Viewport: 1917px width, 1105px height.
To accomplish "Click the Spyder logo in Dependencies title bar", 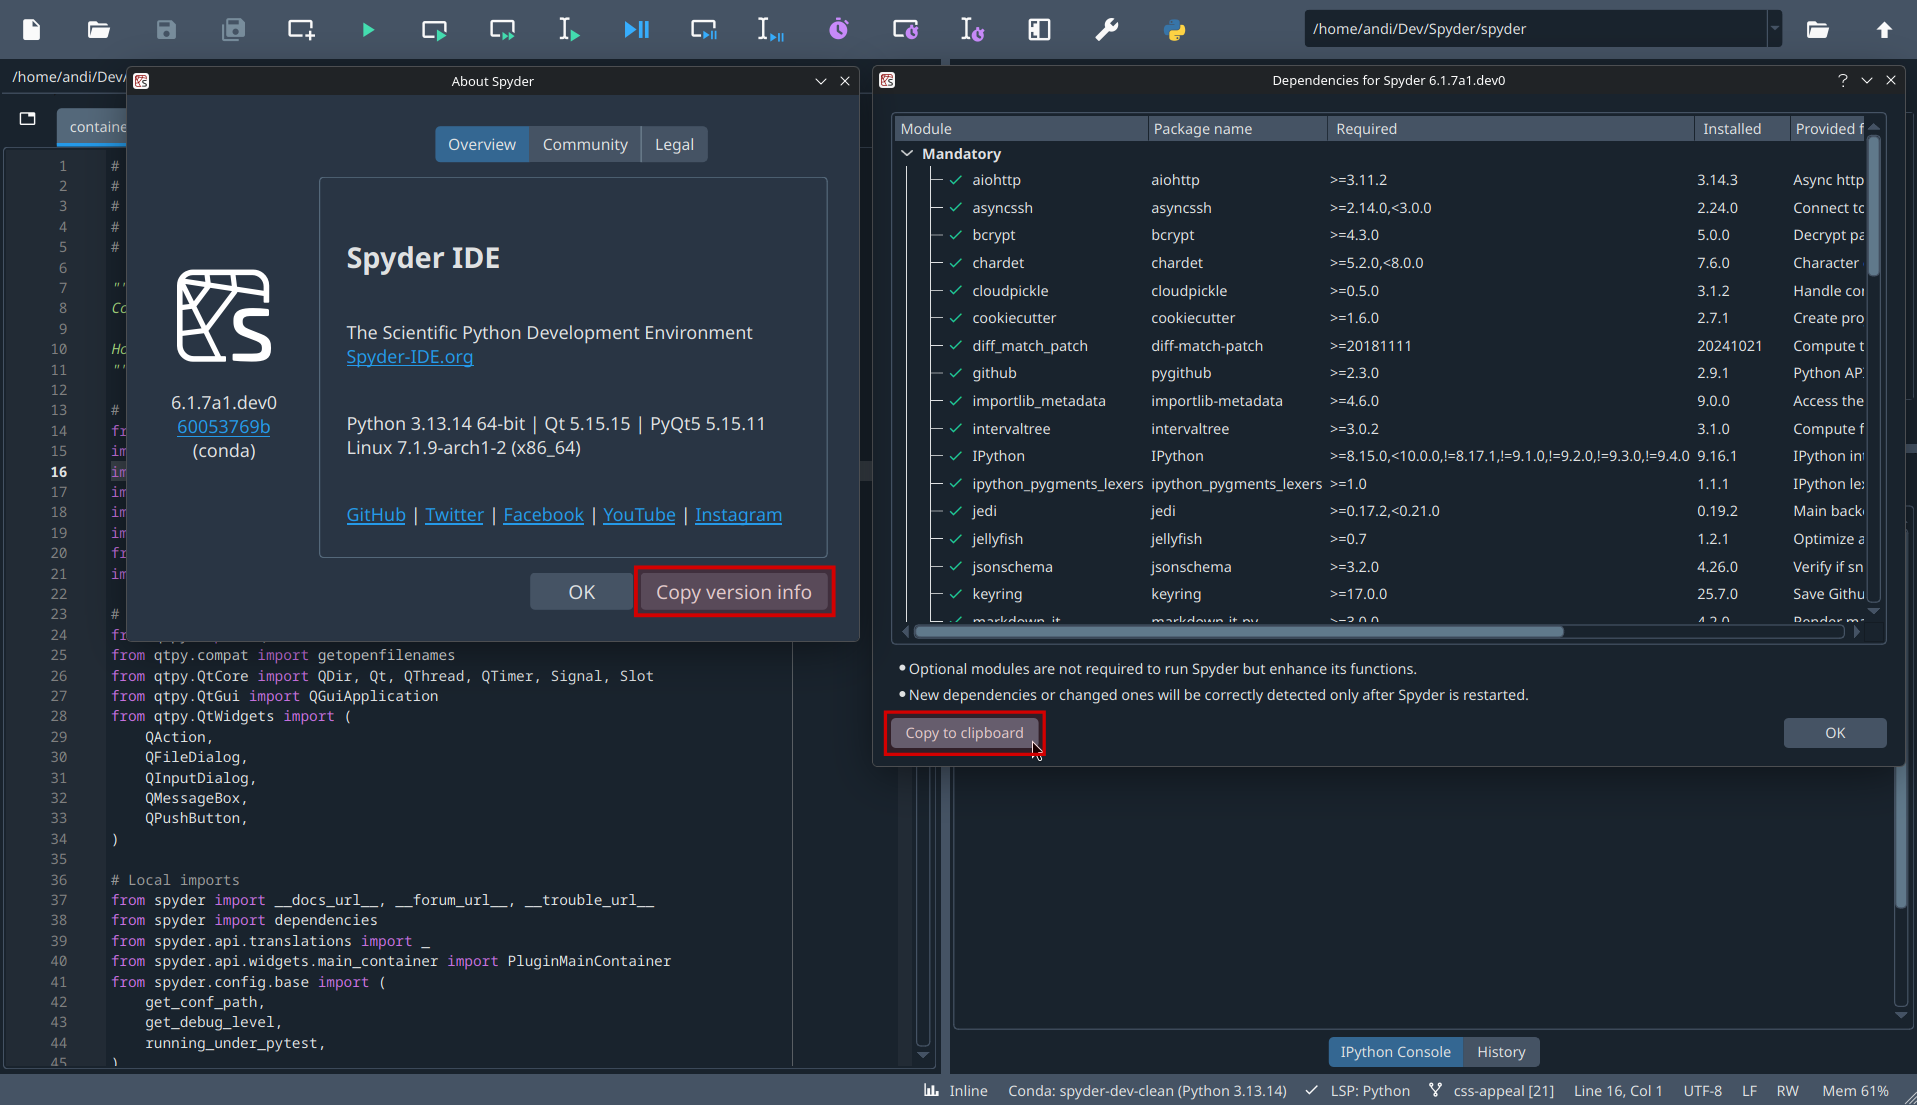I will click(887, 80).
